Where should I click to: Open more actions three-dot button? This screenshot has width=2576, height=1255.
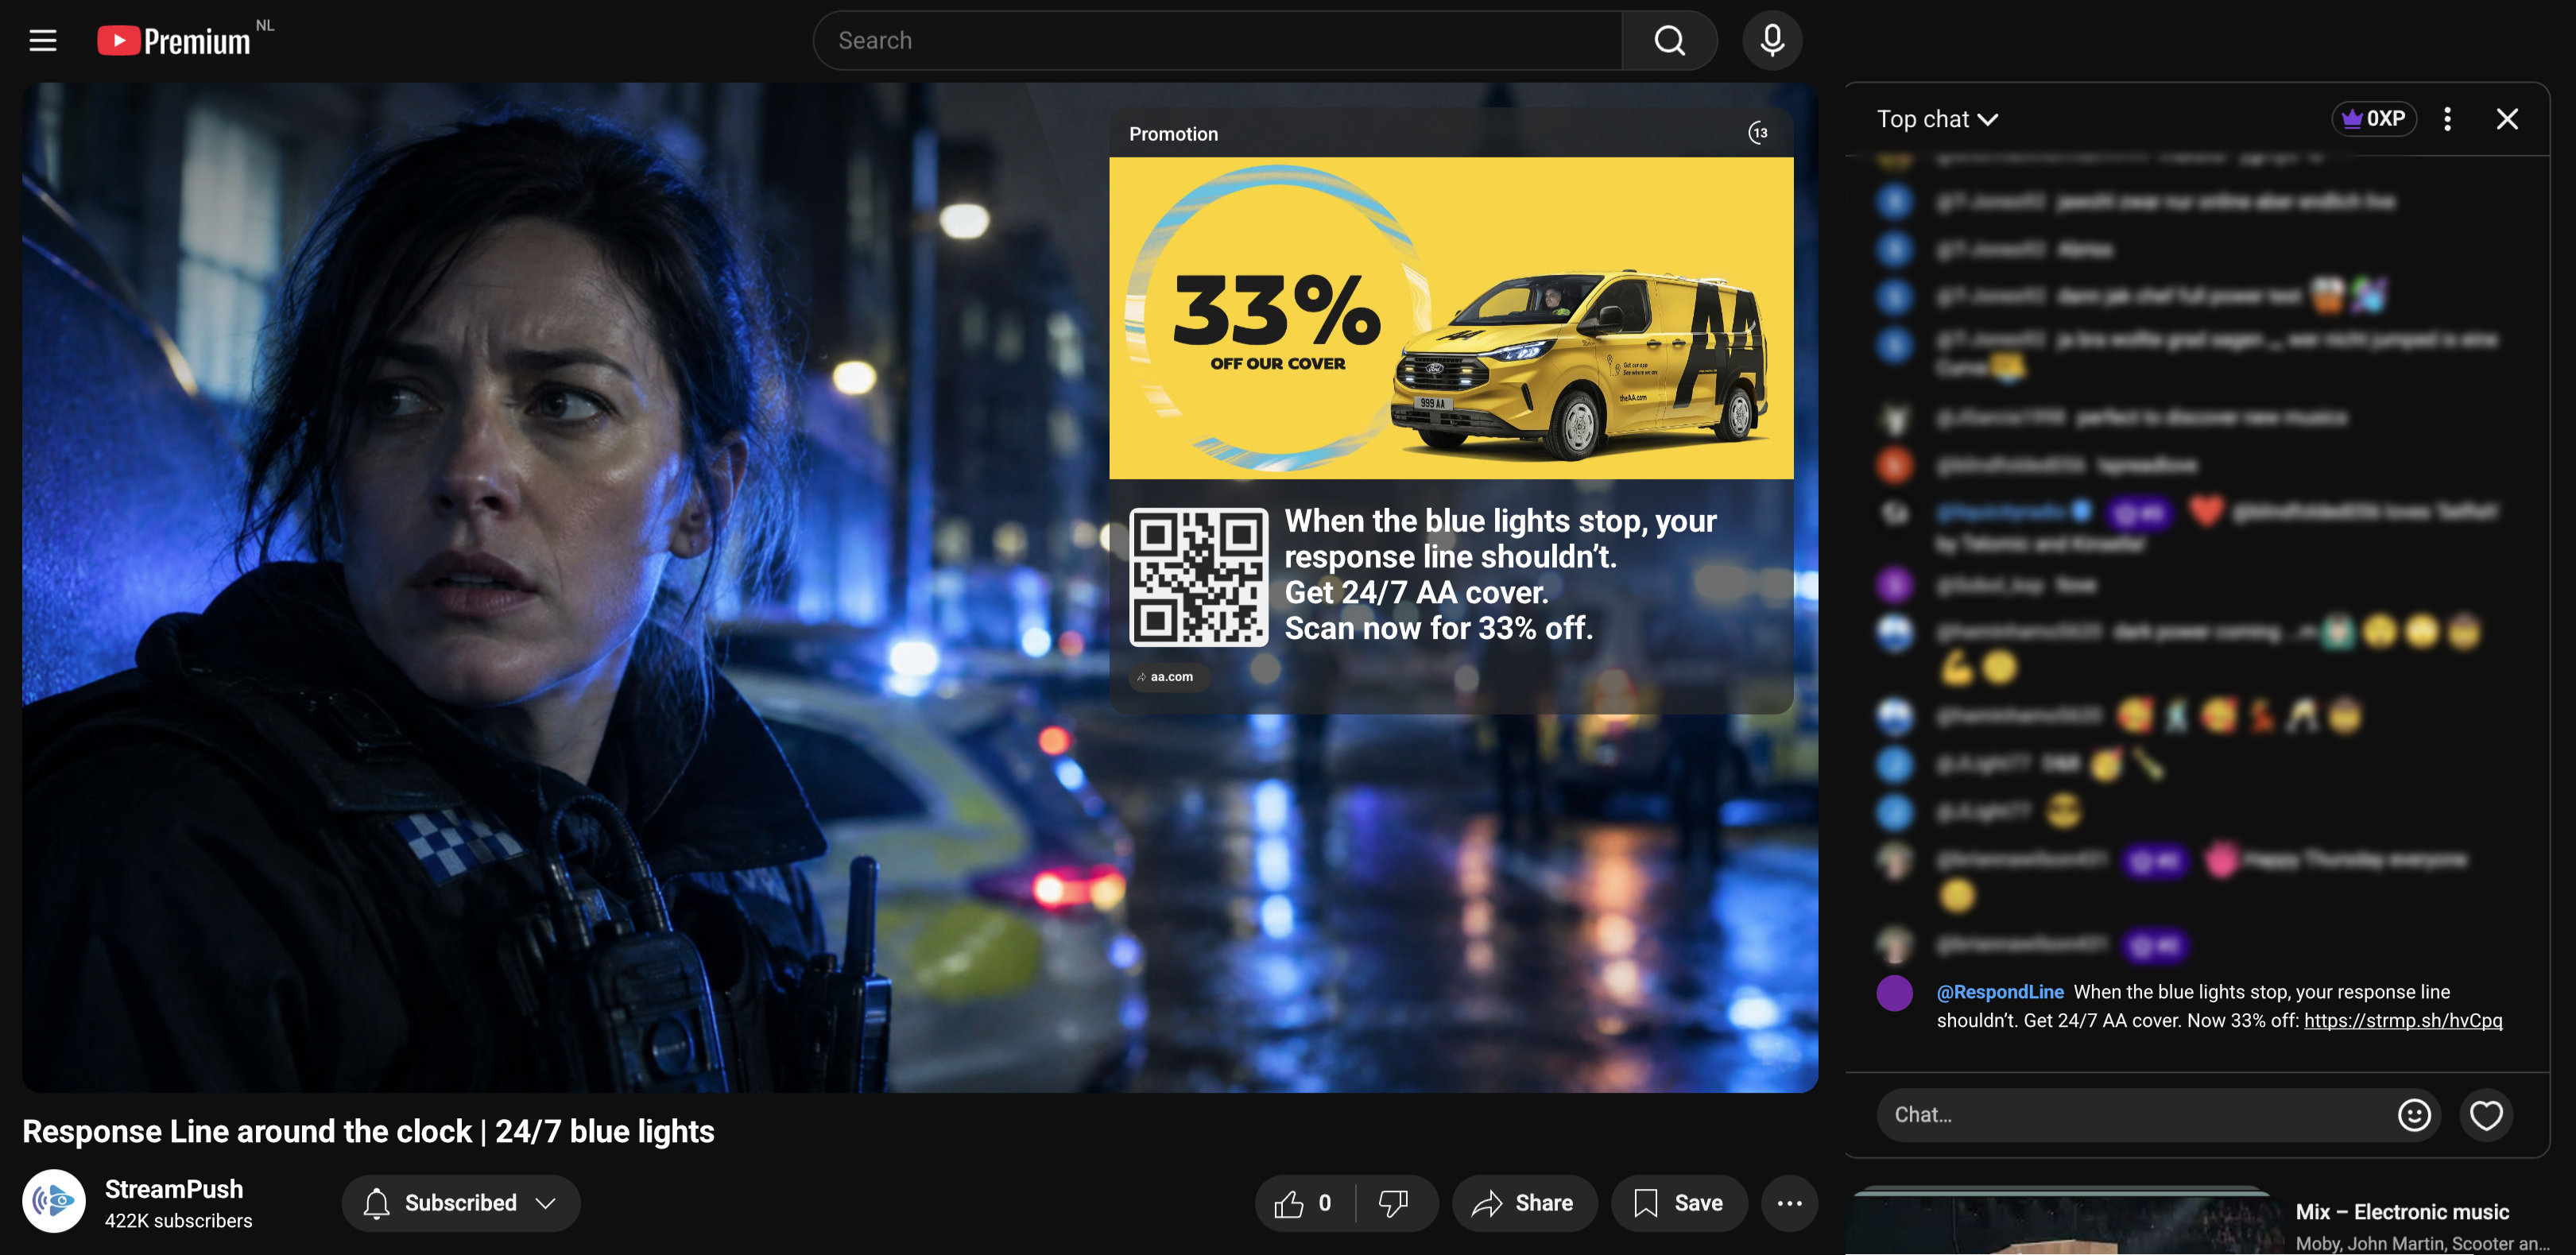tap(1788, 1203)
